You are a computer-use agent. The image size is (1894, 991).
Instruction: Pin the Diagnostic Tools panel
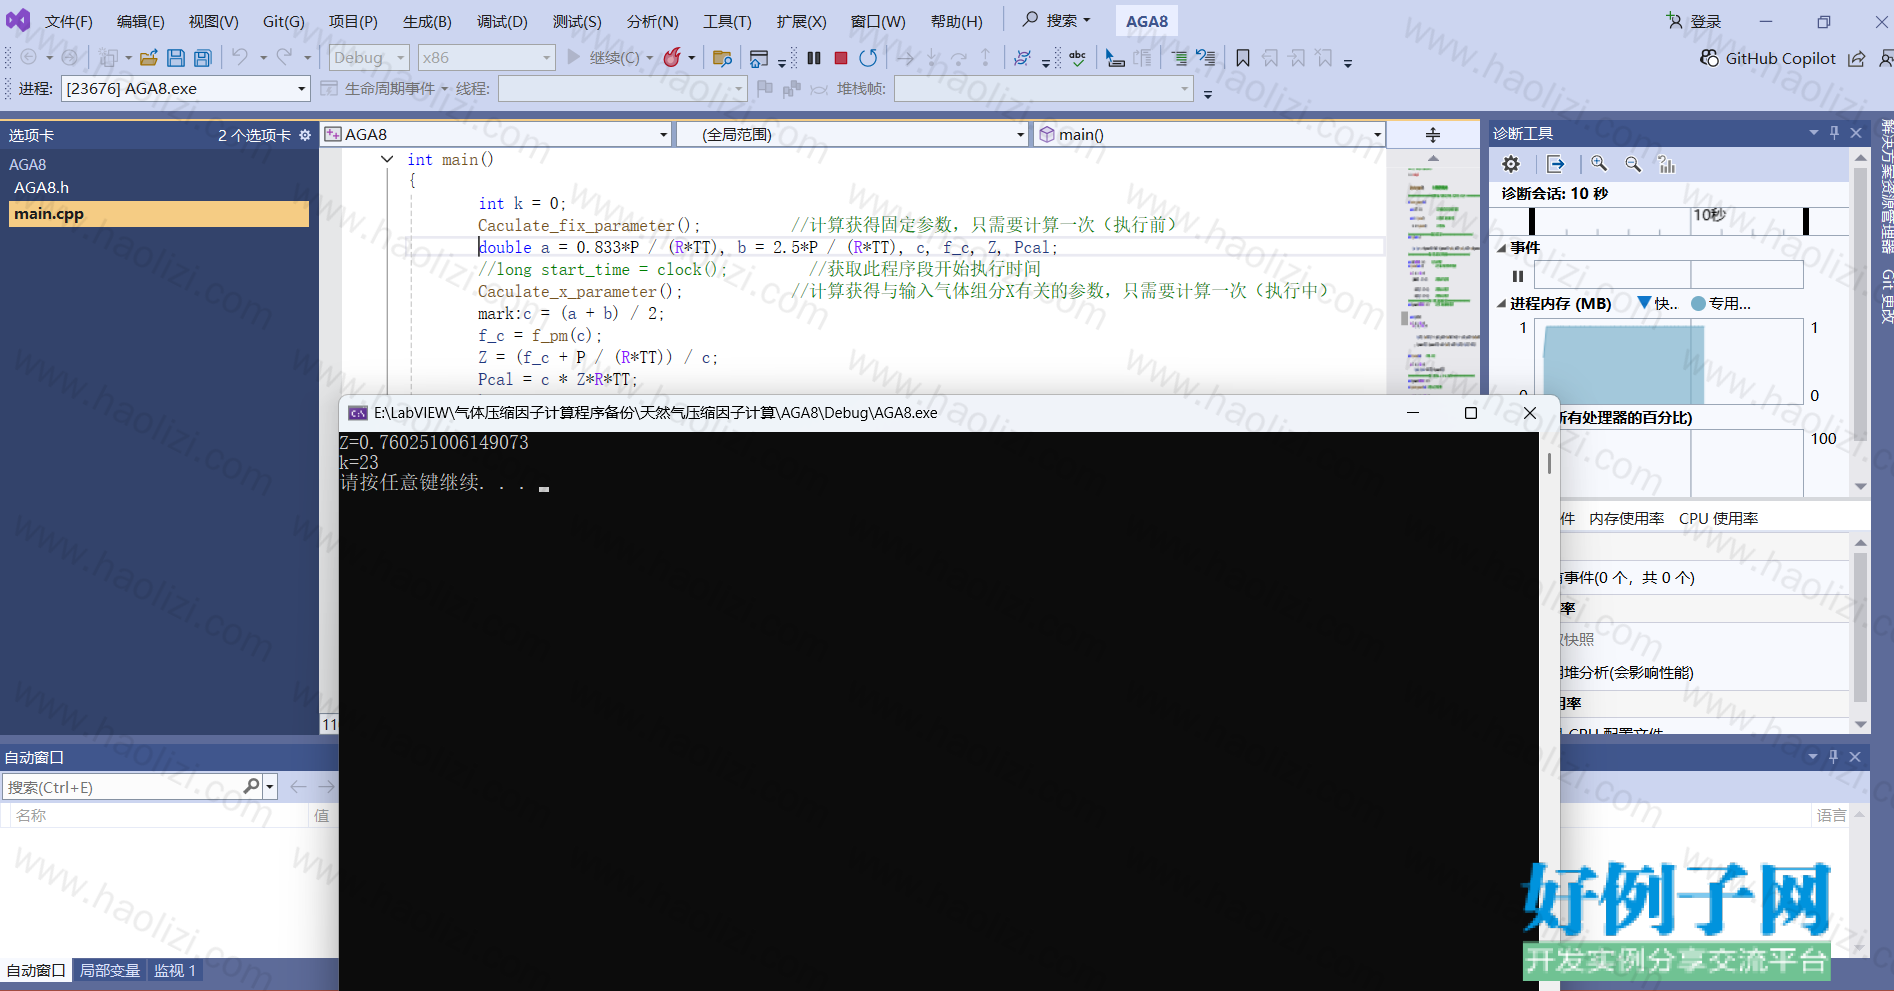click(1834, 133)
